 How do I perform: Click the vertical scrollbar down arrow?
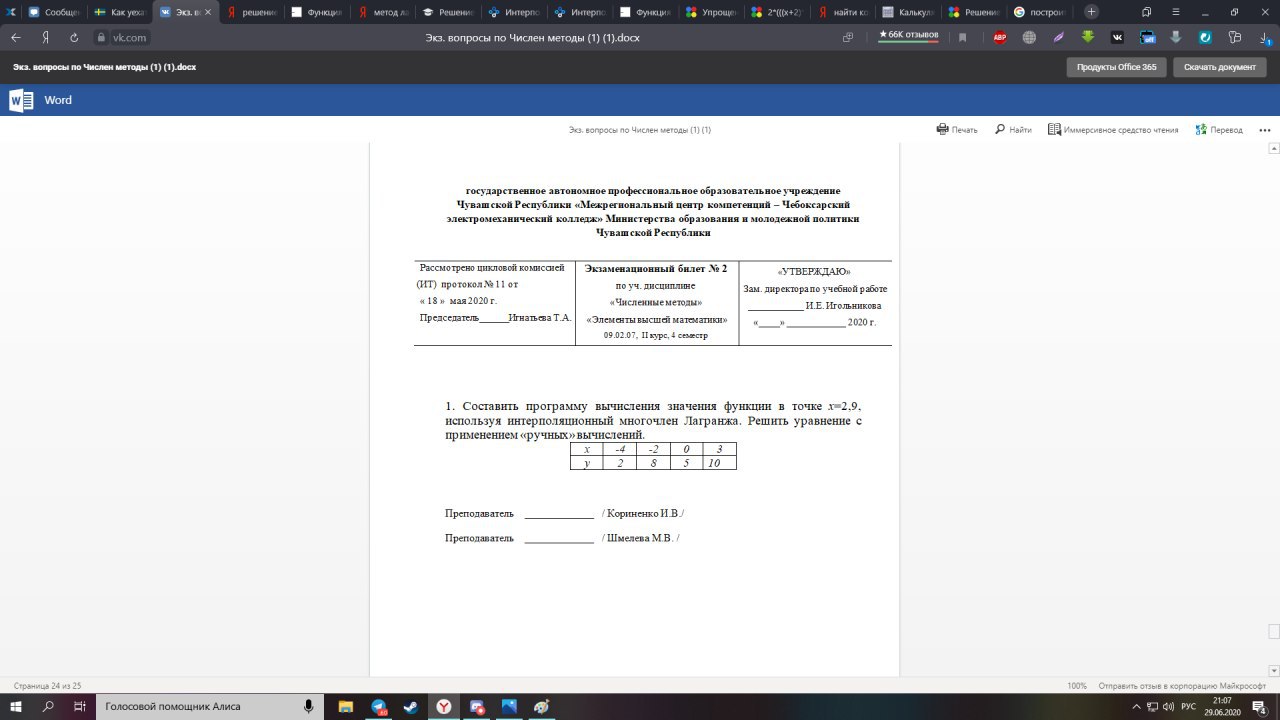tap(1274, 670)
